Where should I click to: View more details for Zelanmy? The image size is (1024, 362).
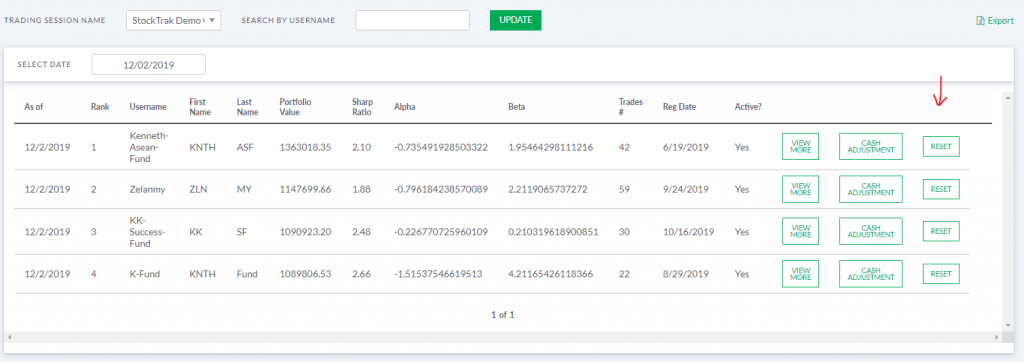pyautogui.click(x=800, y=189)
